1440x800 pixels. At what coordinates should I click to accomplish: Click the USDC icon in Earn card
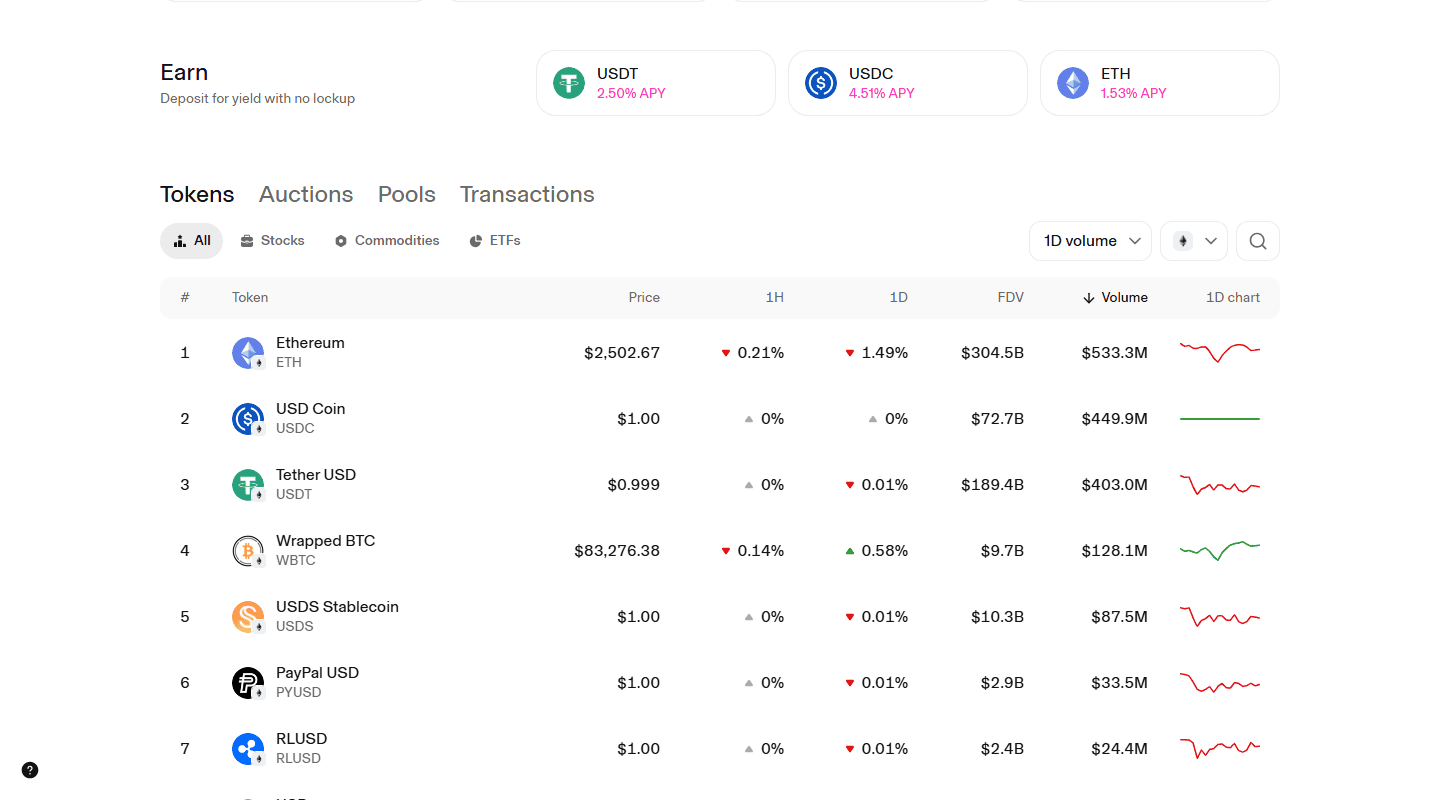821,83
